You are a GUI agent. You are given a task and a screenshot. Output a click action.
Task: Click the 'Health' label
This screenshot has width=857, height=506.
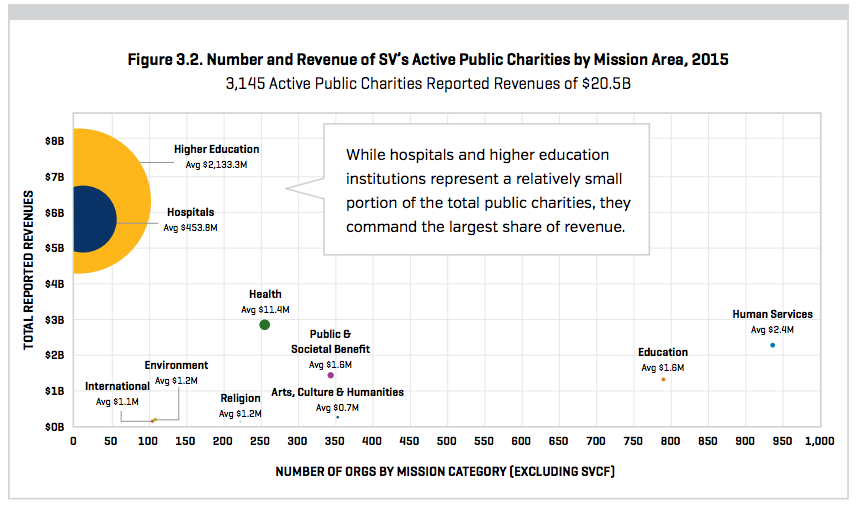click(x=265, y=294)
